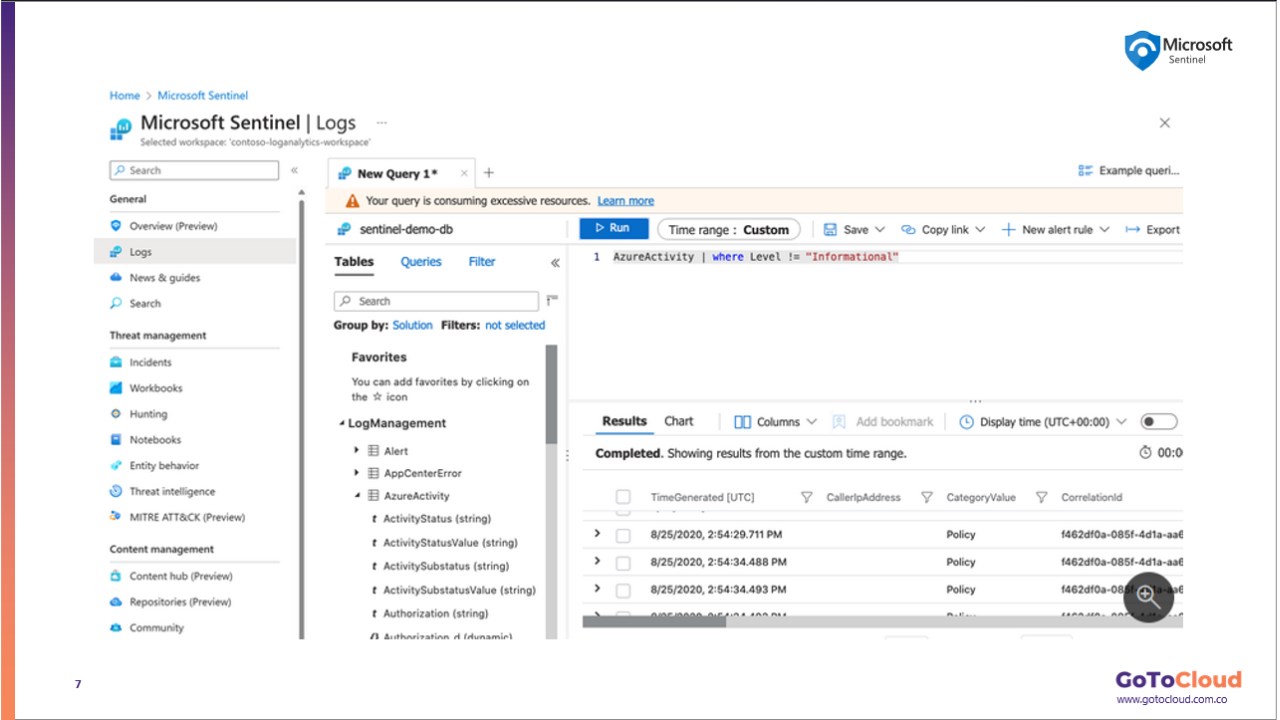Screen dimensions: 1280x720
Task: Expand the Alert table node
Action: (356, 451)
